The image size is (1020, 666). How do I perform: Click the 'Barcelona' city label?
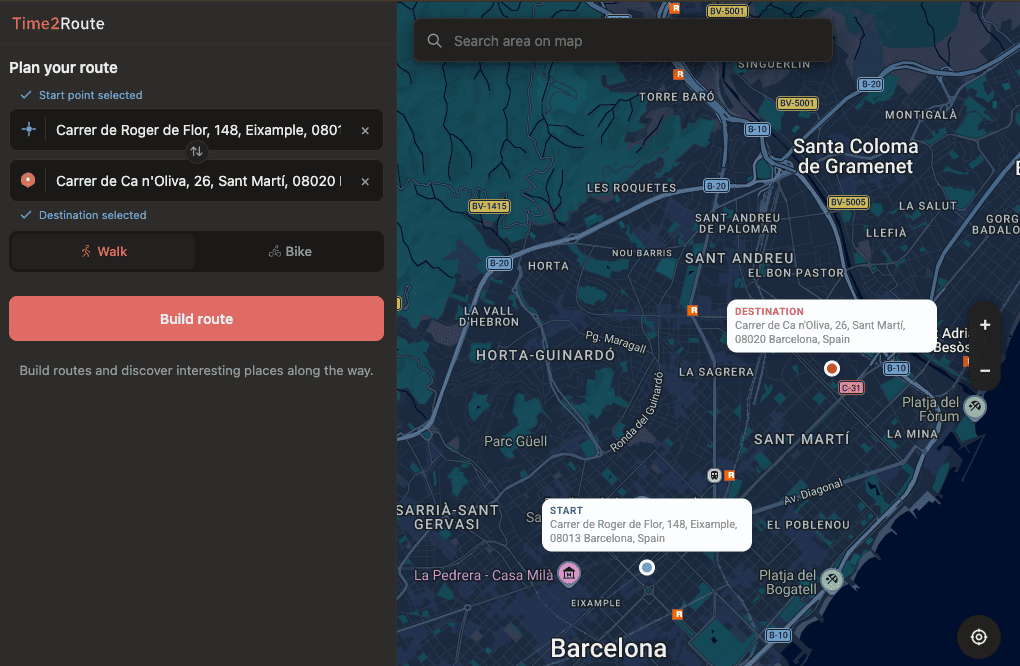click(608, 648)
